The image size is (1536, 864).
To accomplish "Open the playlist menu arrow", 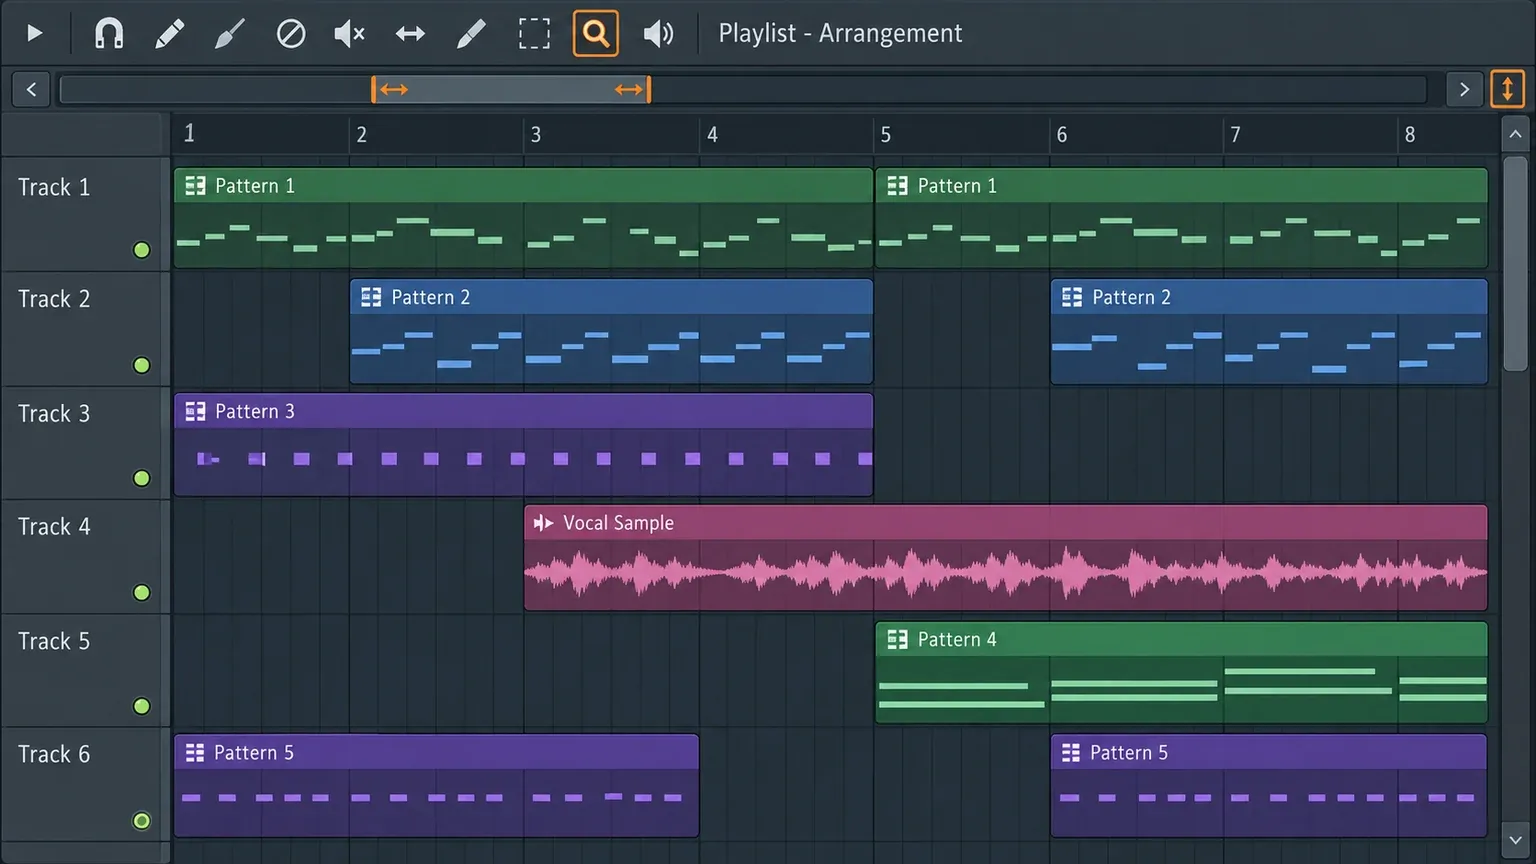I will 34,33.
